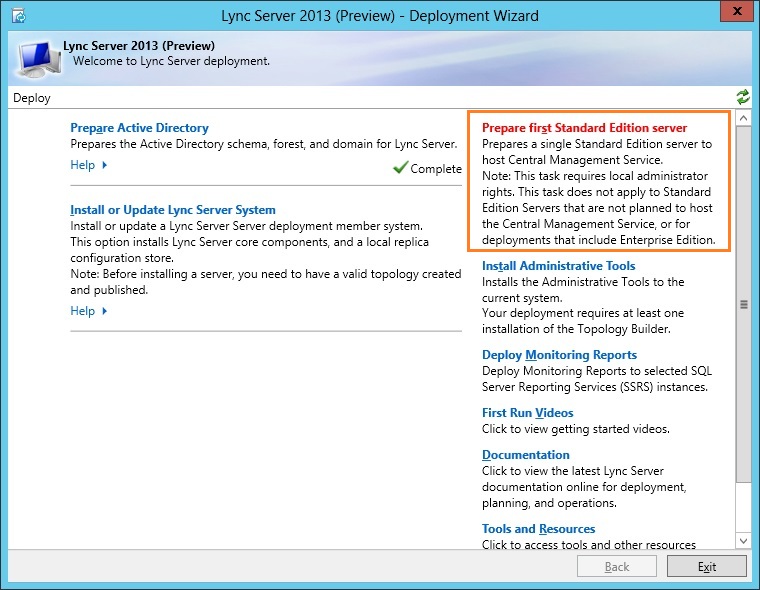Viewport: 760px width, 590px height.
Task: Open First Run Videos link
Action: point(527,413)
